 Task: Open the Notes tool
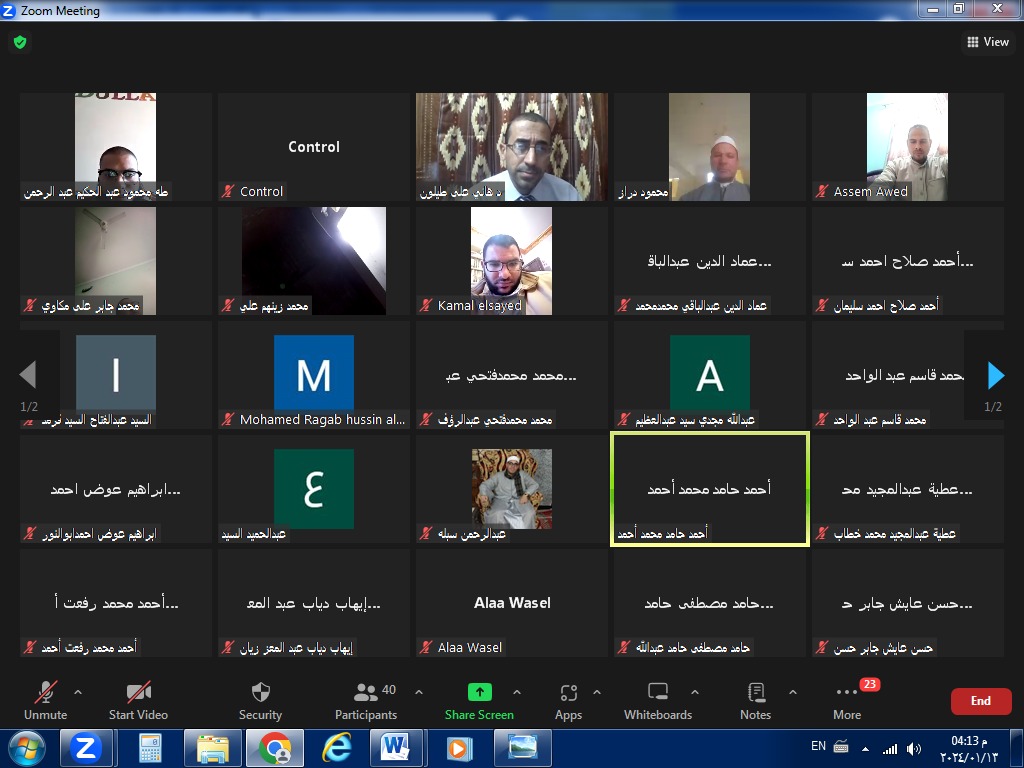point(755,700)
